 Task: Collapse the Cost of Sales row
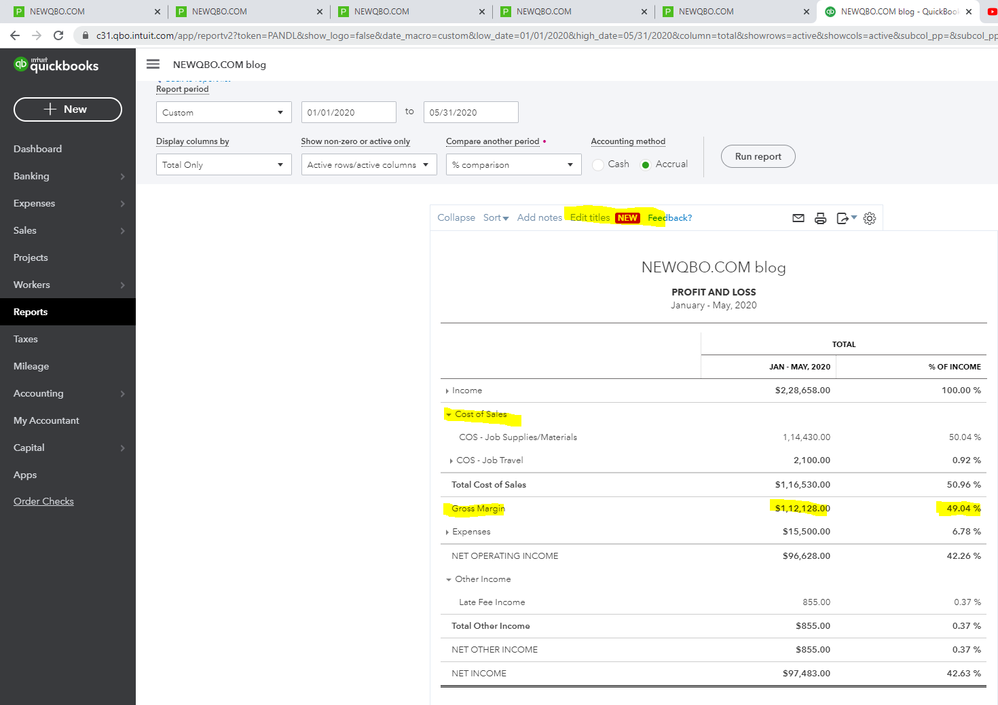[x=448, y=414]
